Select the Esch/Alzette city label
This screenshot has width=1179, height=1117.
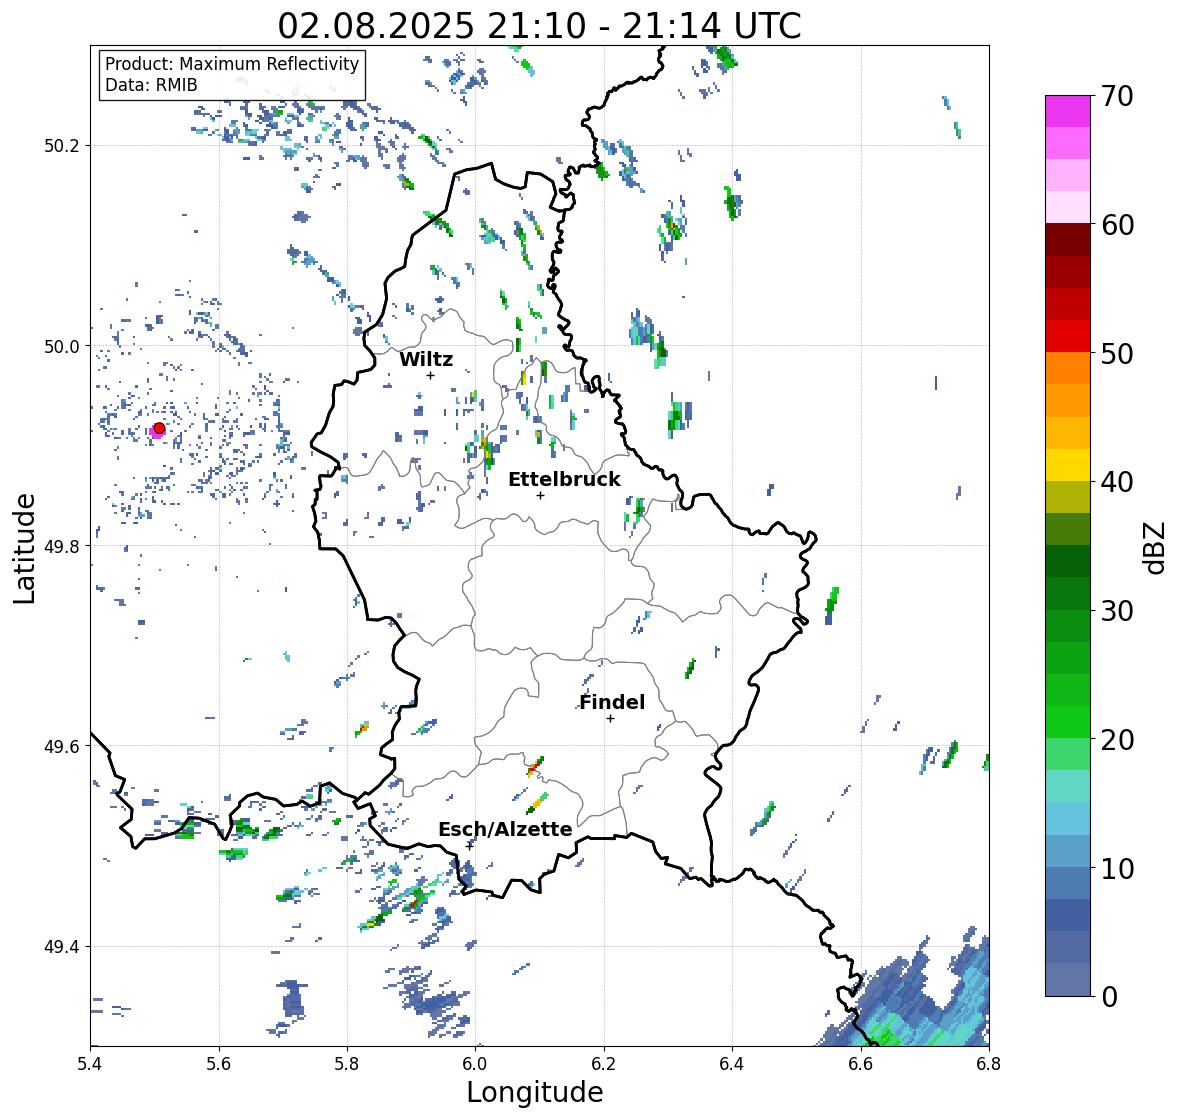pos(505,829)
